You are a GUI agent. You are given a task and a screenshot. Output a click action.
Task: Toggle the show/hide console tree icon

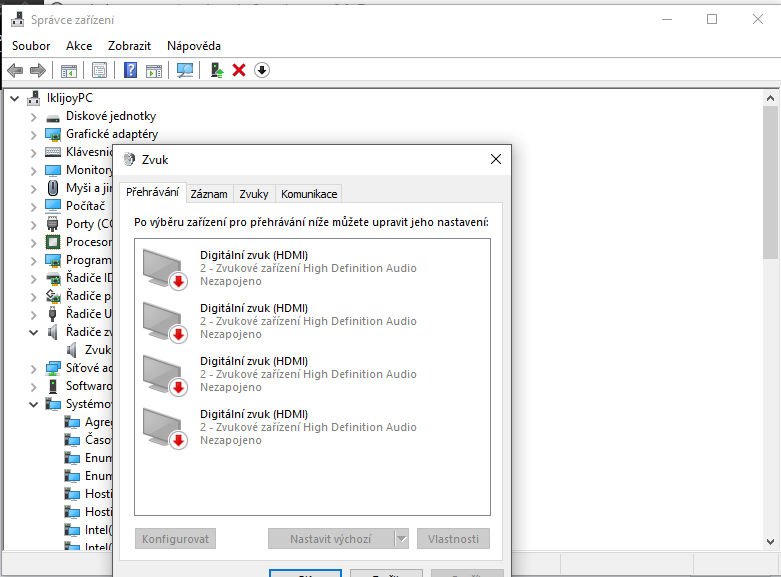[69, 70]
